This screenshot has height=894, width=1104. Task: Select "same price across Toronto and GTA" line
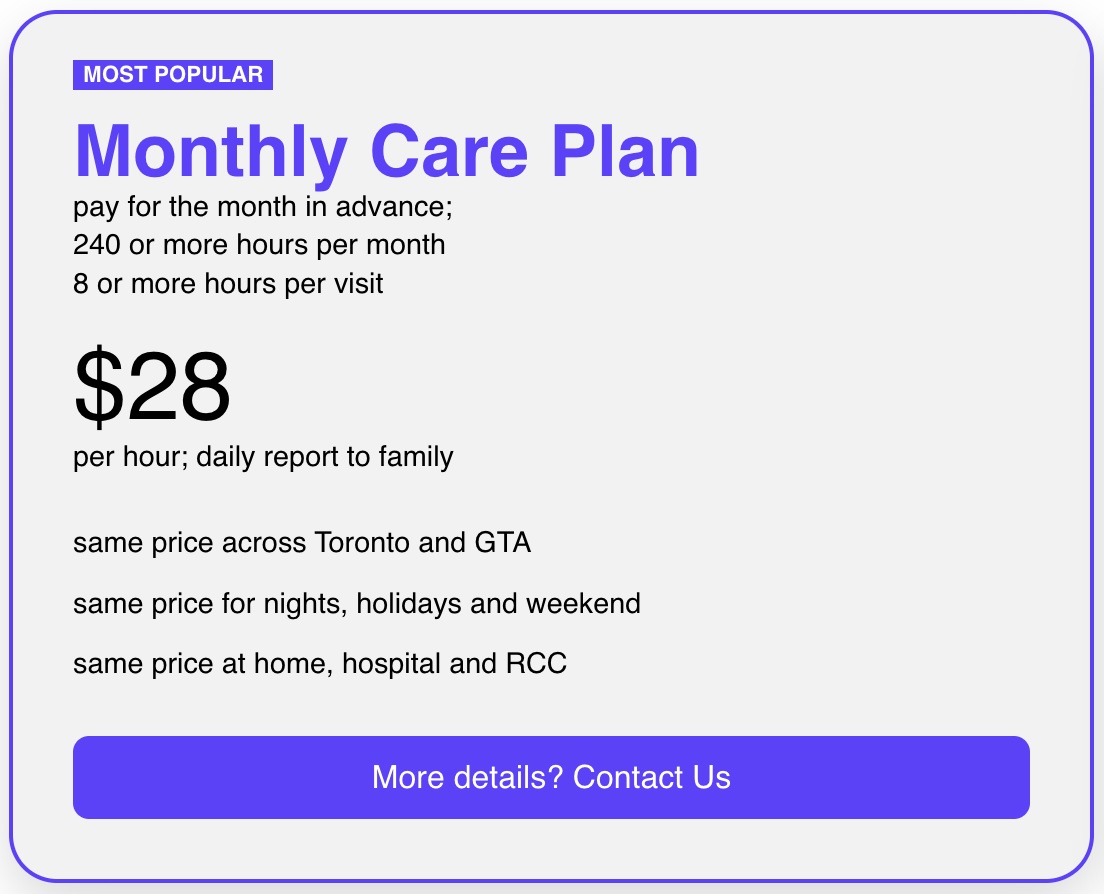(x=302, y=543)
